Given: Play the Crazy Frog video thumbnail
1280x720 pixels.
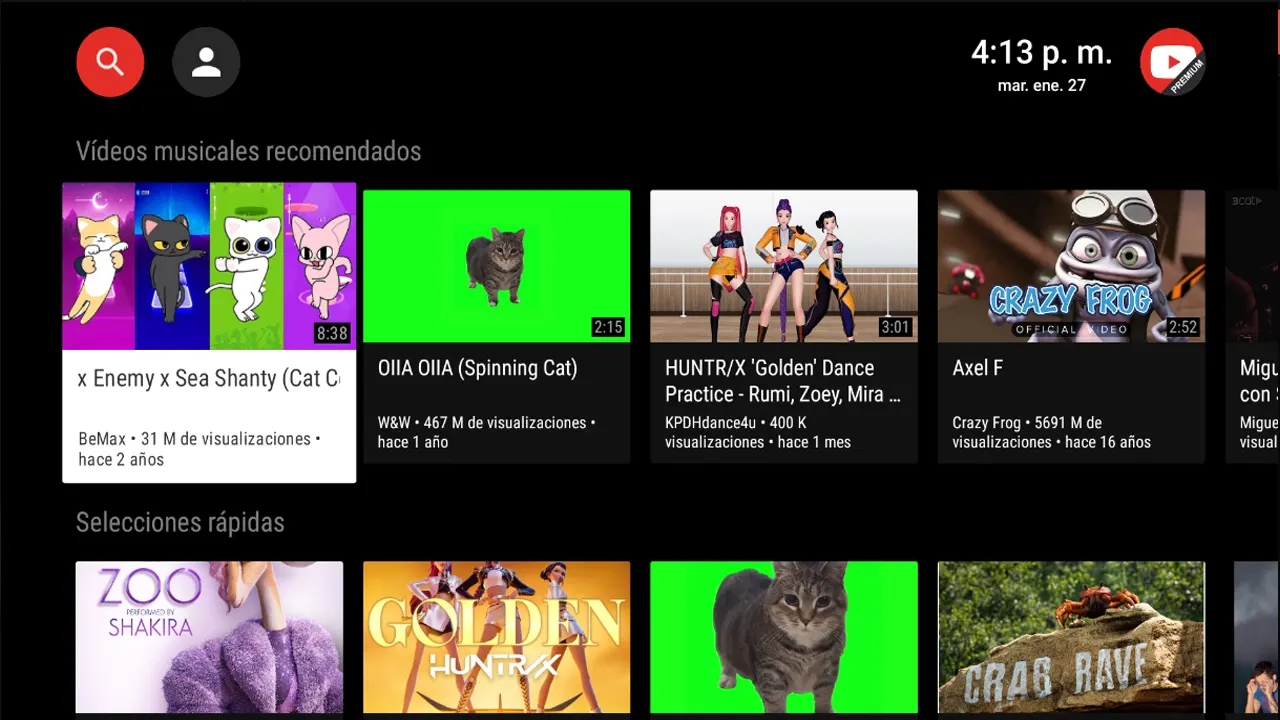Looking at the screenshot, I should tap(1071, 266).
